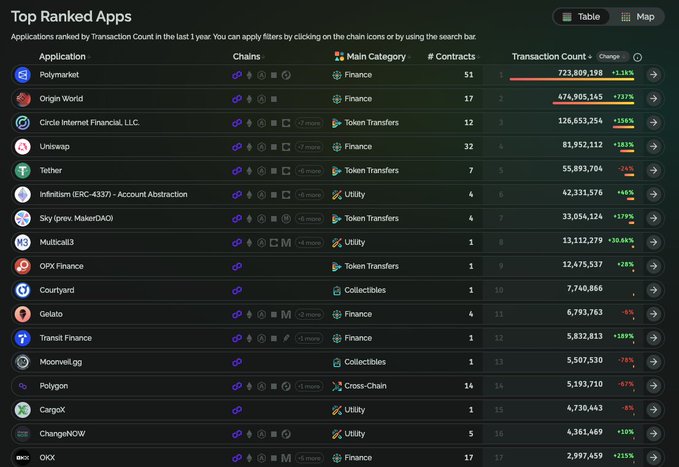Filter by Polymarket's purple chain link icon
The height and width of the screenshot is (467, 679).
(x=237, y=75)
